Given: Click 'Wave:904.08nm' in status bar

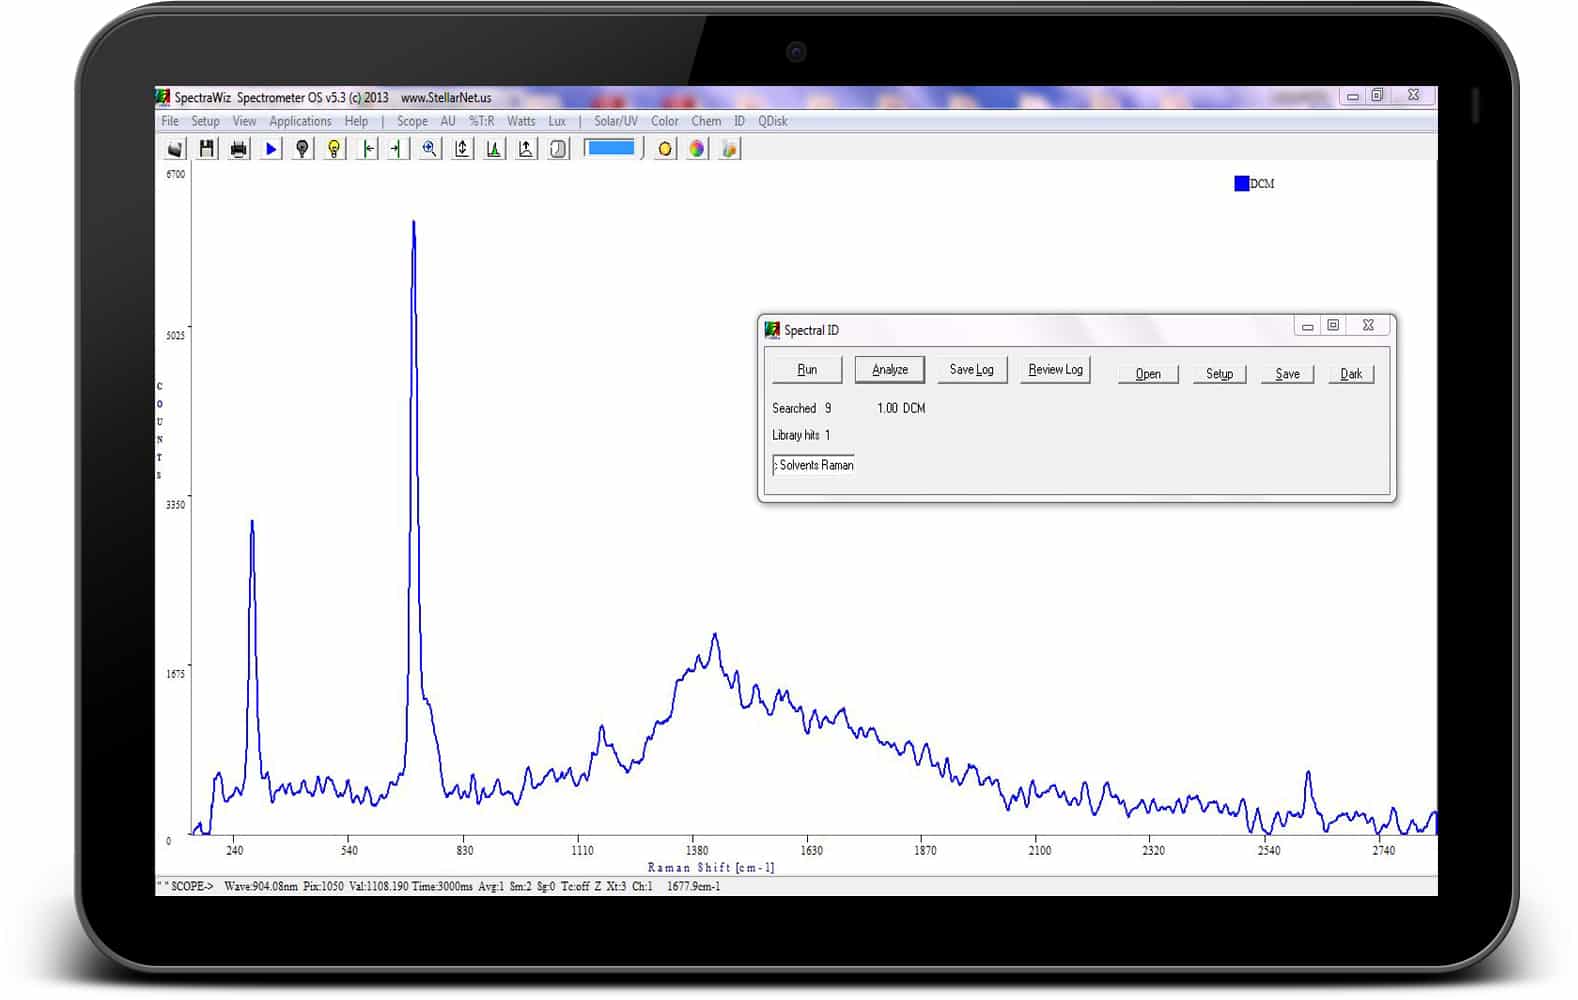Looking at the screenshot, I should click(x=261, y=887).
